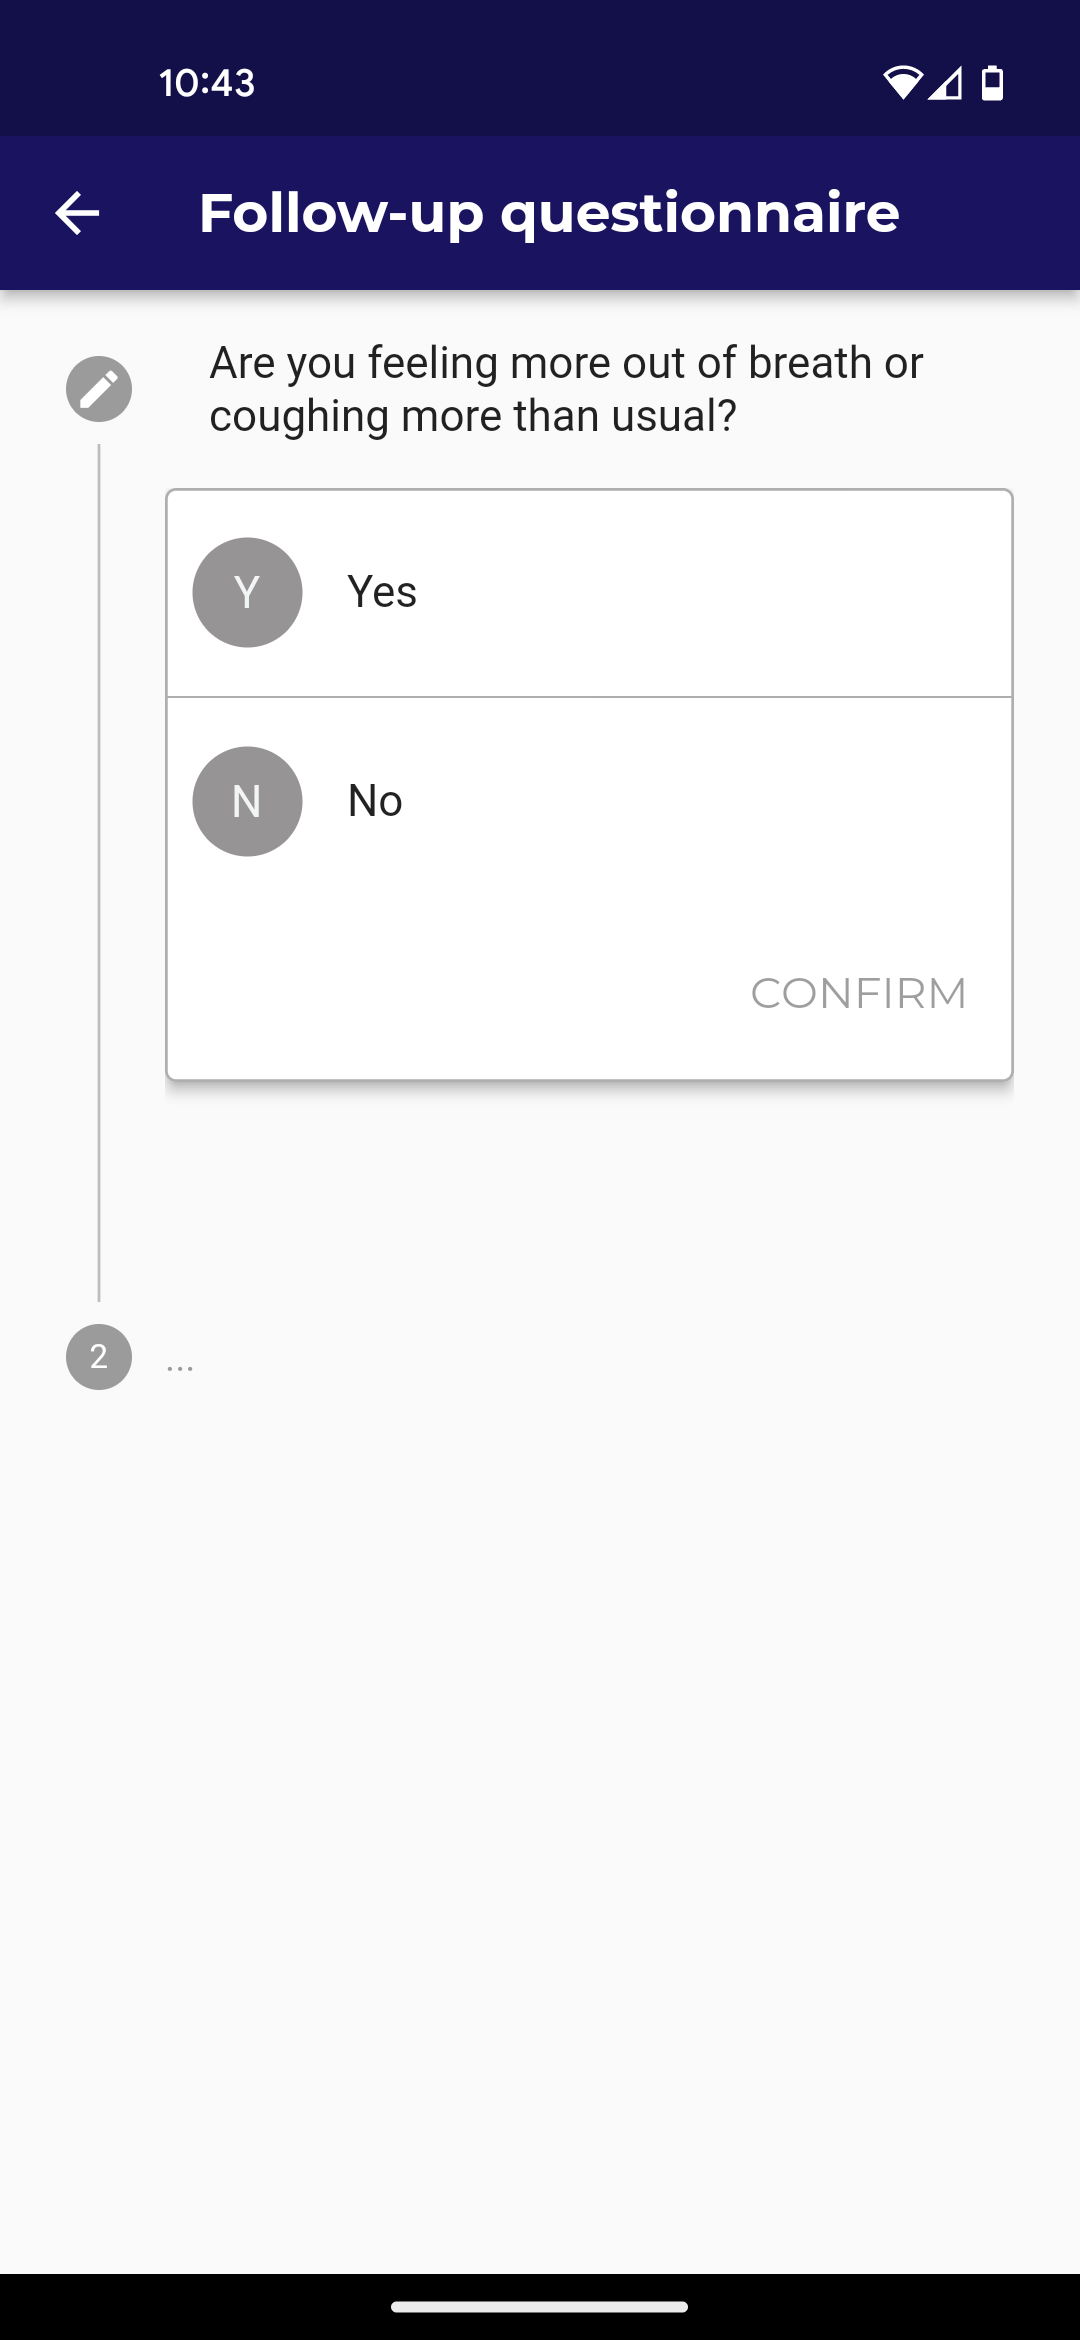Tap the back arrow in header
The image size is (1080, 2340).
[x=77, y=213]
